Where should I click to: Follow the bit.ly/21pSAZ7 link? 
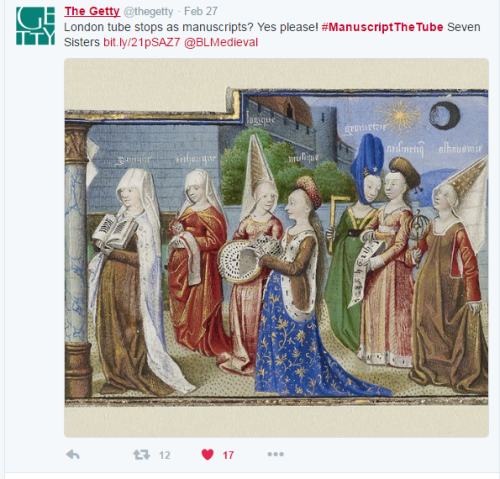[x=142, y=42]
